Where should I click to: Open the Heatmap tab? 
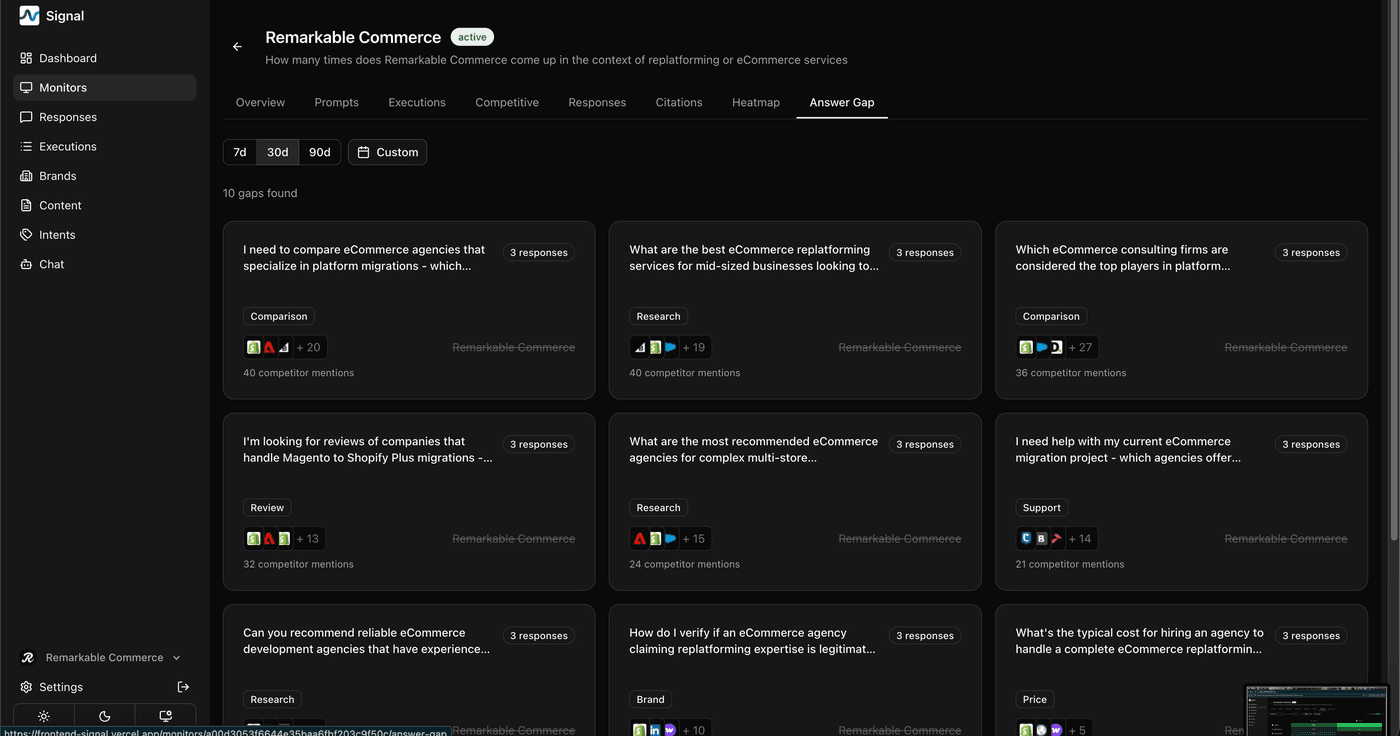coord(756,102)
